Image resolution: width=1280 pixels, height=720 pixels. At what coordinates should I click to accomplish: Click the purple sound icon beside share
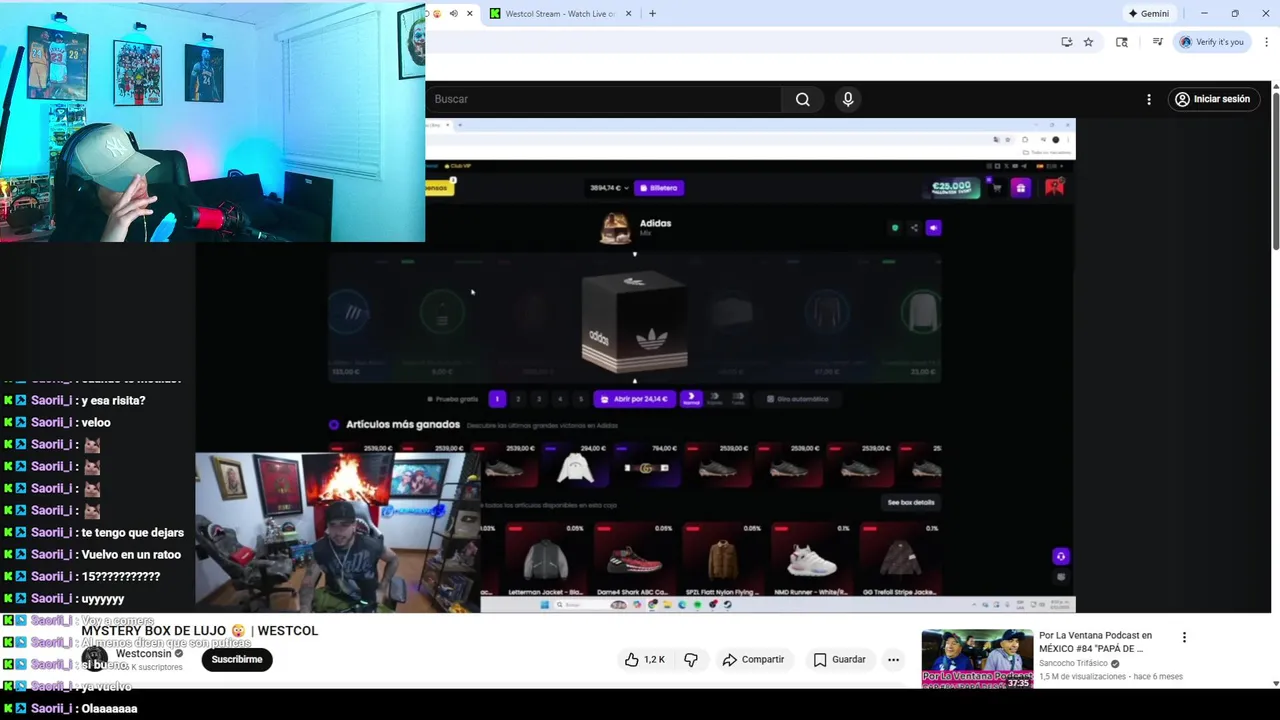click(933, 228)
